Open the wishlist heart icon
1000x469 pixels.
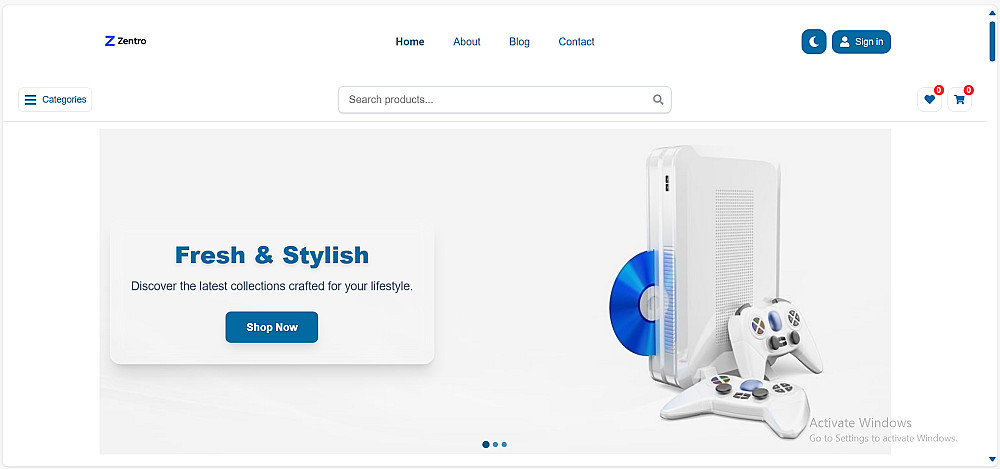tap(929, 100)
